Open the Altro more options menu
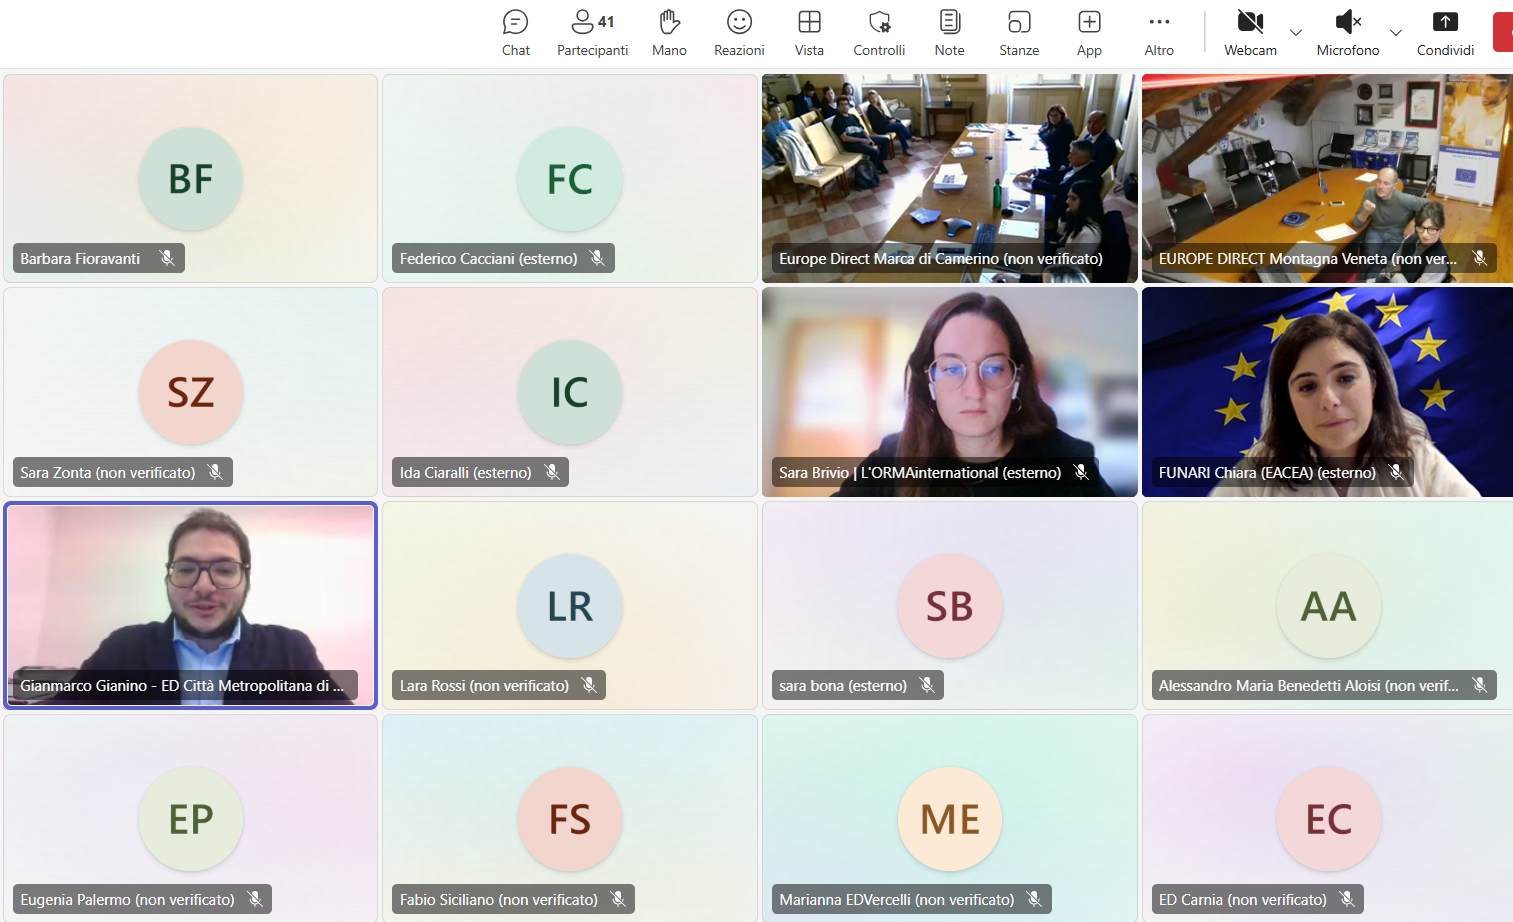The height and width of the screenshot is (922, 1513). tap(1159, 33)
